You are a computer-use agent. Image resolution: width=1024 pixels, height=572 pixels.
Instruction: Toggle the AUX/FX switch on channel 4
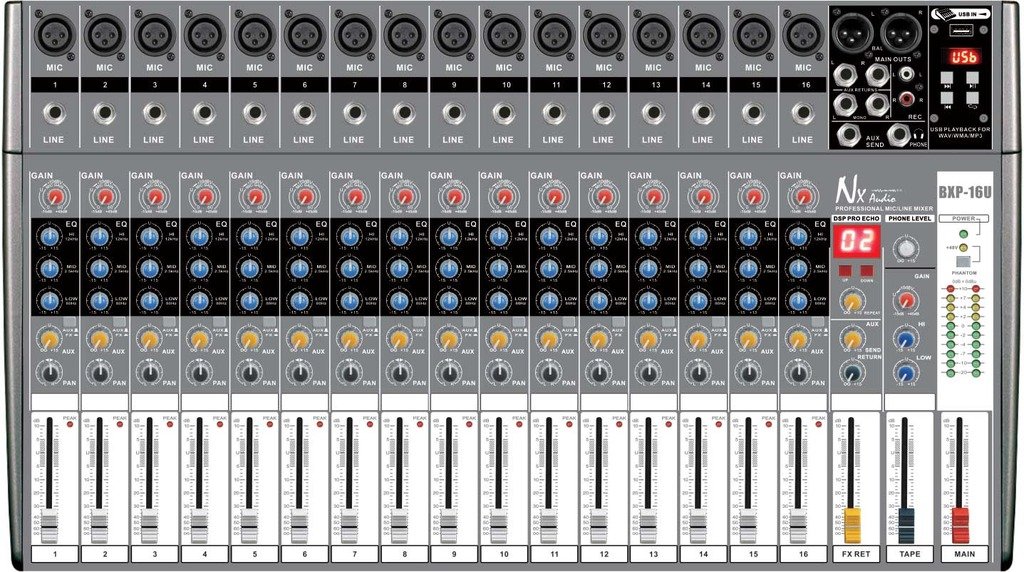click(219, 323)
